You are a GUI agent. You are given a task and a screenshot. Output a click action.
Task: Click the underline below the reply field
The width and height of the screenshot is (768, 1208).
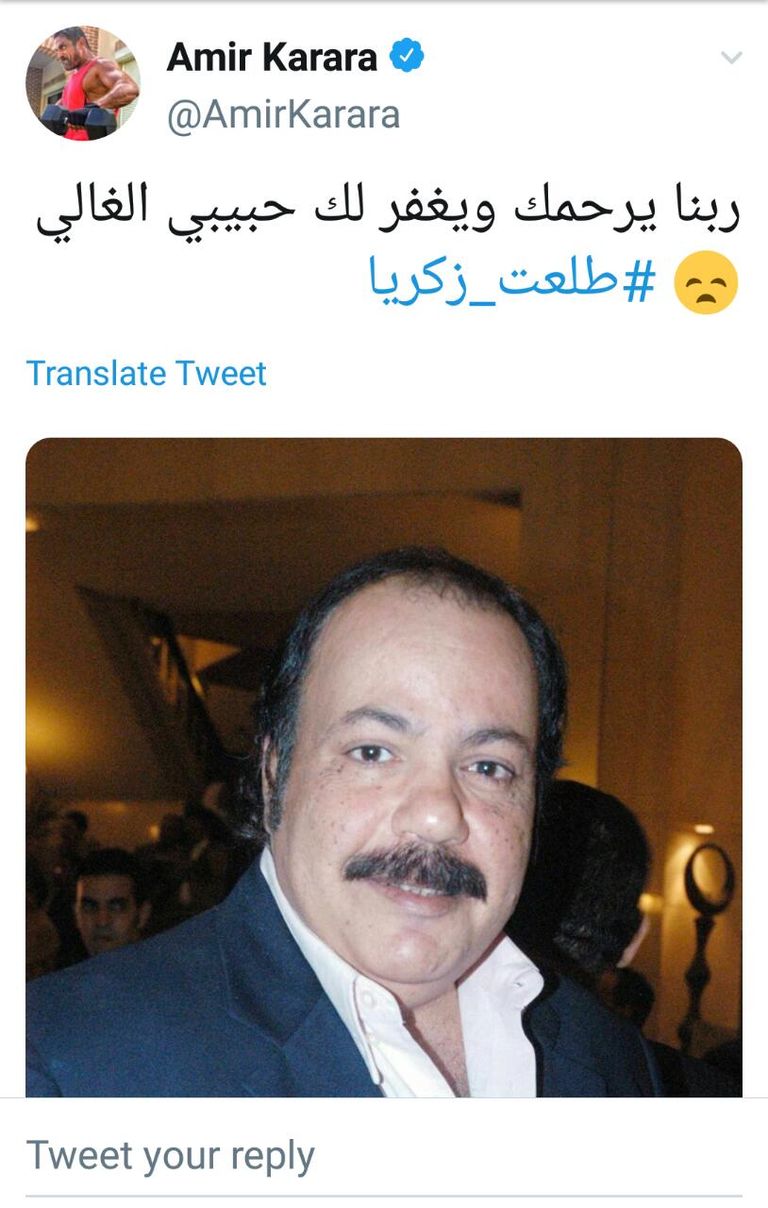(x=384, y=1195)
